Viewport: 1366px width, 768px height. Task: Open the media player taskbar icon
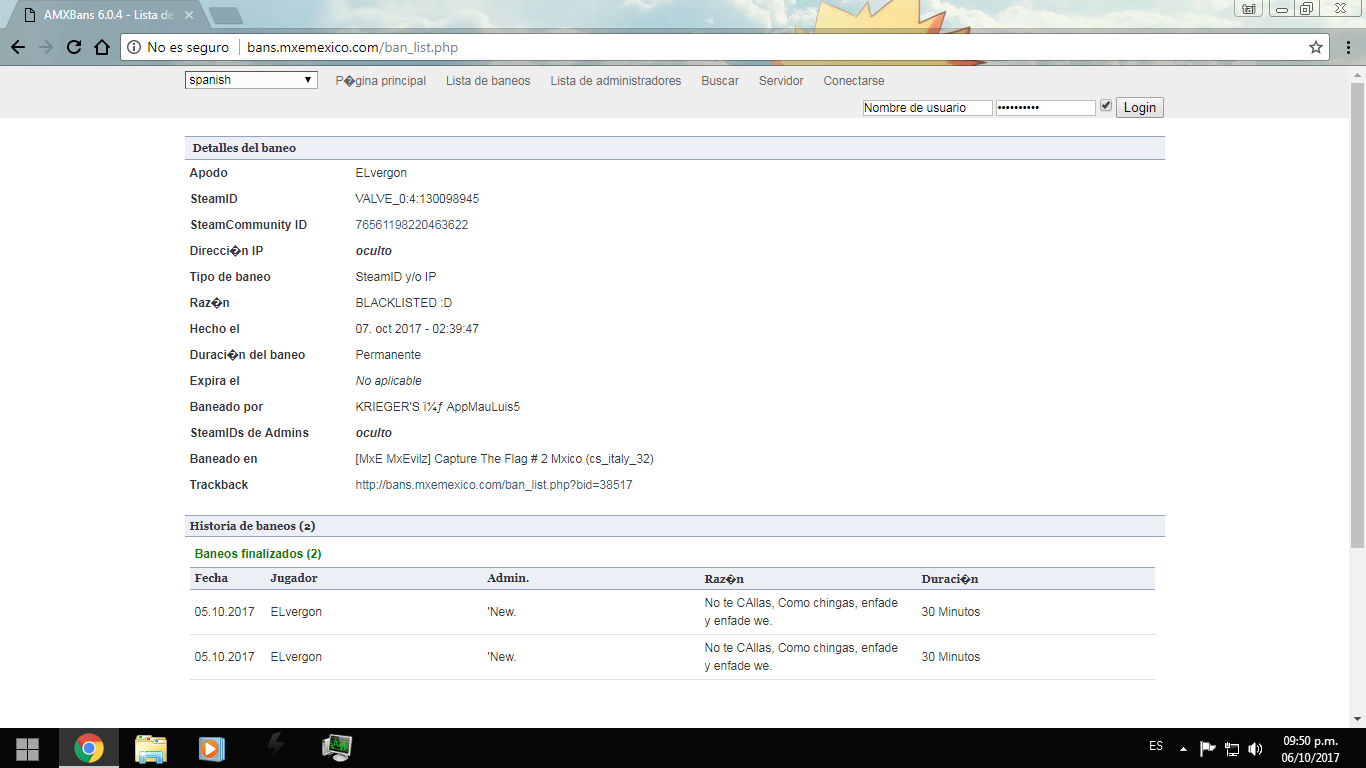click(x=211, y=748)
